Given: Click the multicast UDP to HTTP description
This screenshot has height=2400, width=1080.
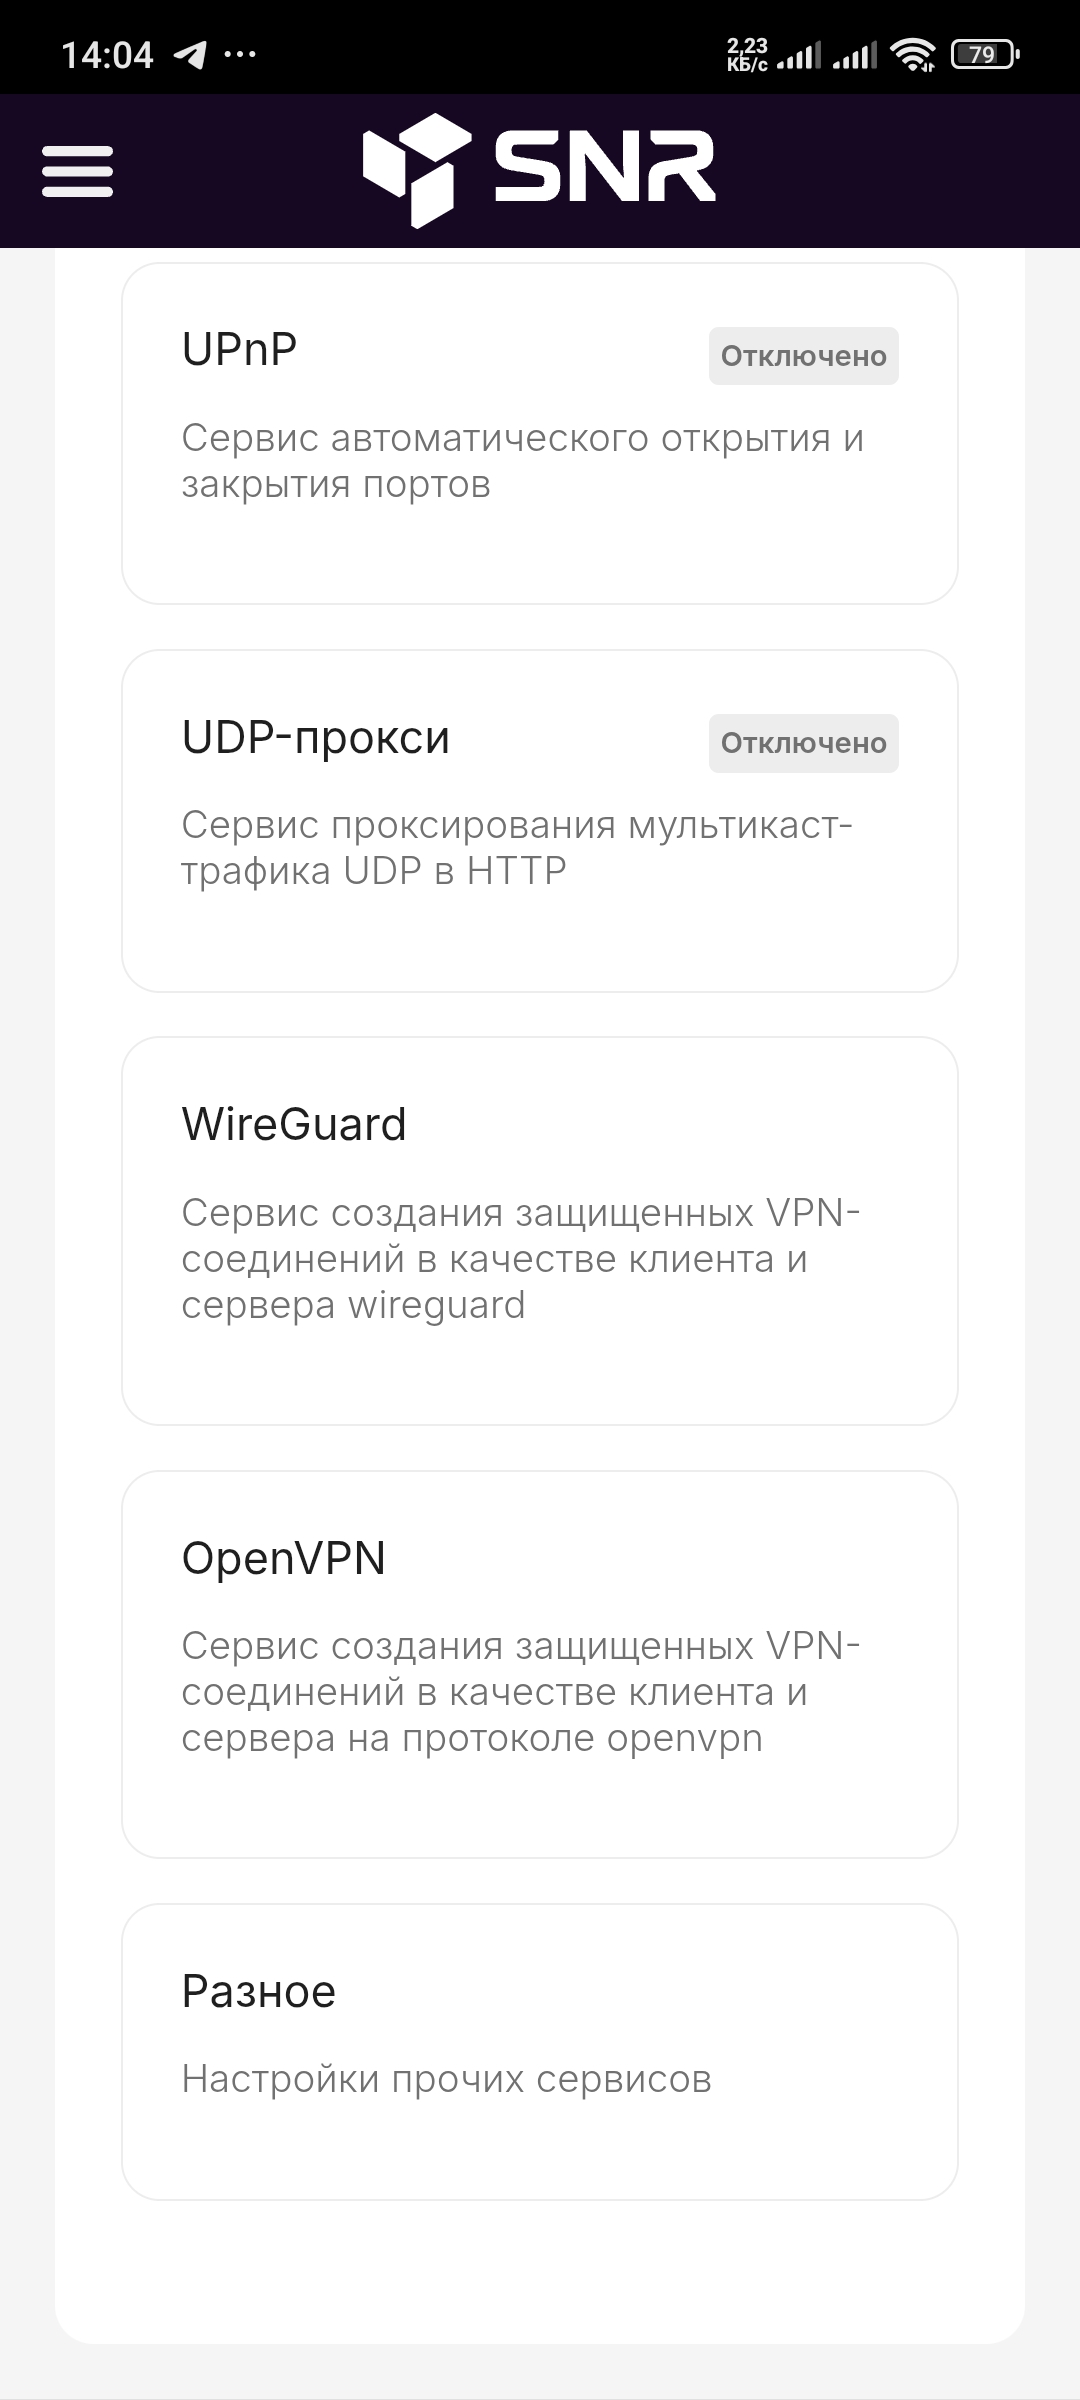Looking at the screenshot, I should [x=516, y=848].
